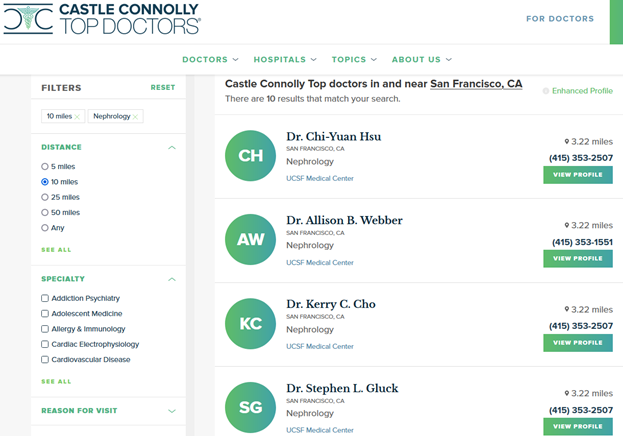Reset all filters

163,87
